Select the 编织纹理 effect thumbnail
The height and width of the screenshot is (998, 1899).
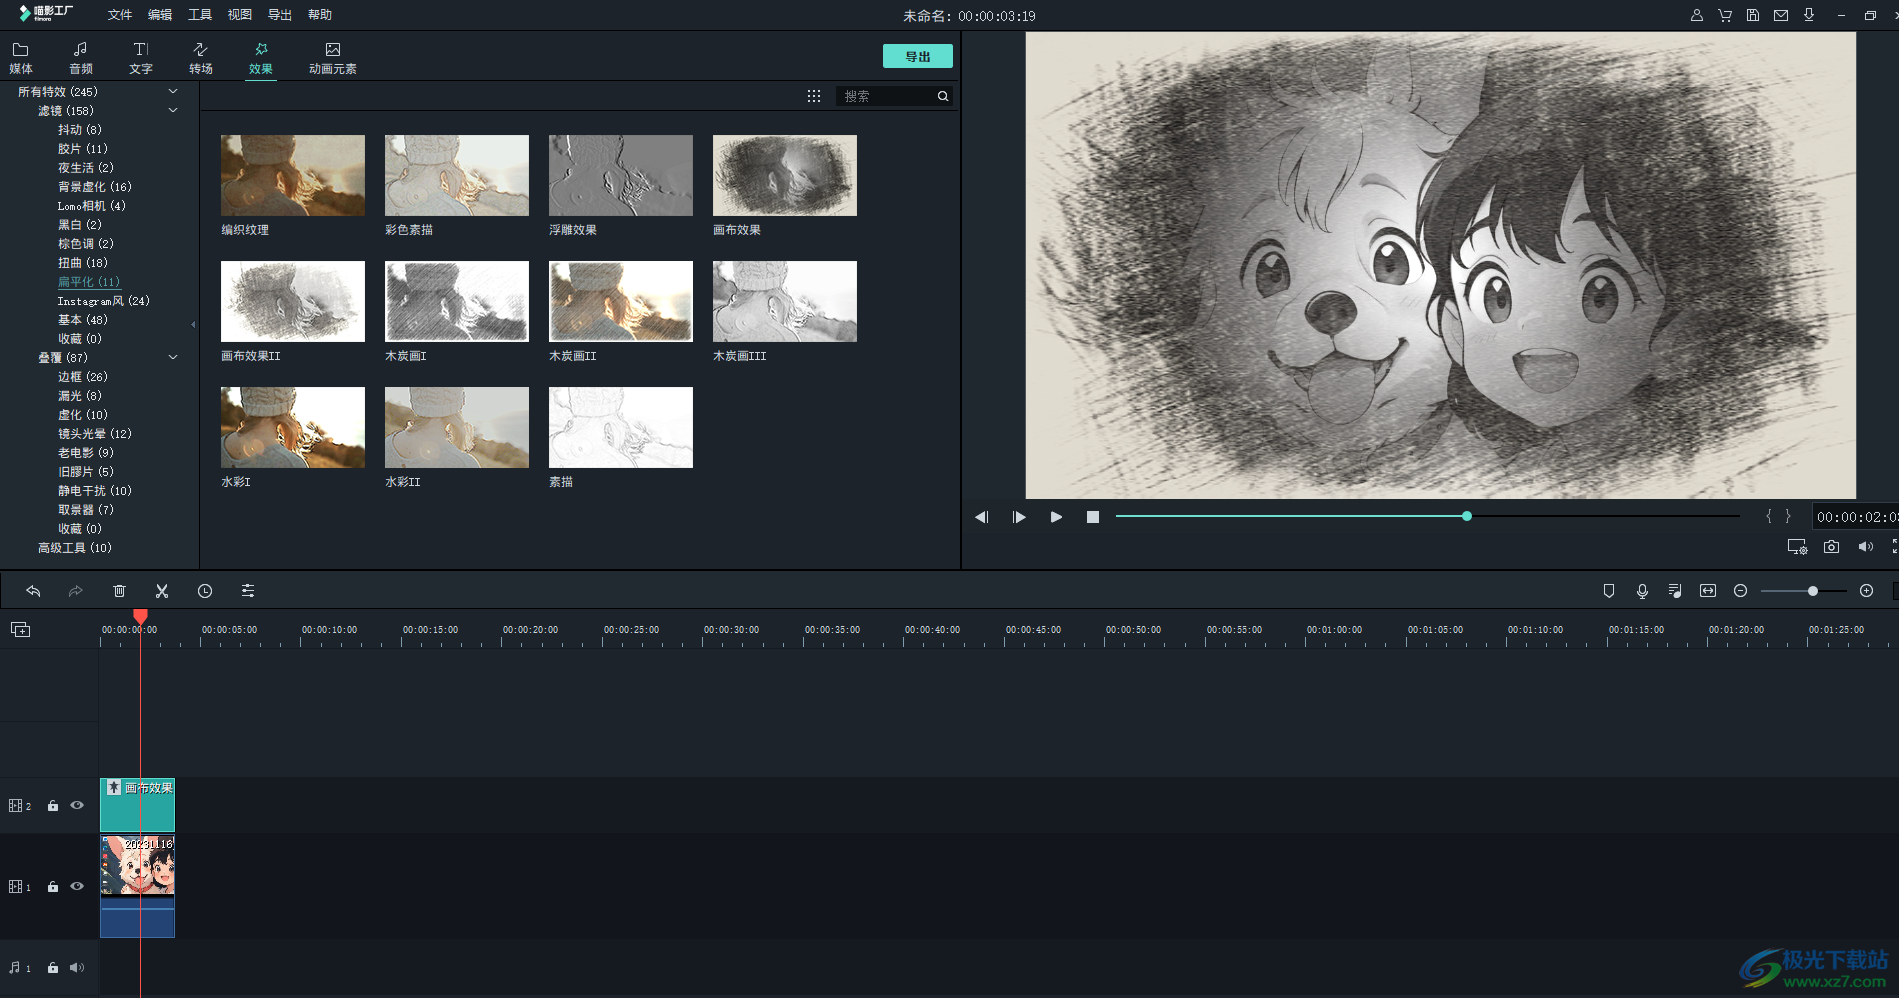pos(293,175)
